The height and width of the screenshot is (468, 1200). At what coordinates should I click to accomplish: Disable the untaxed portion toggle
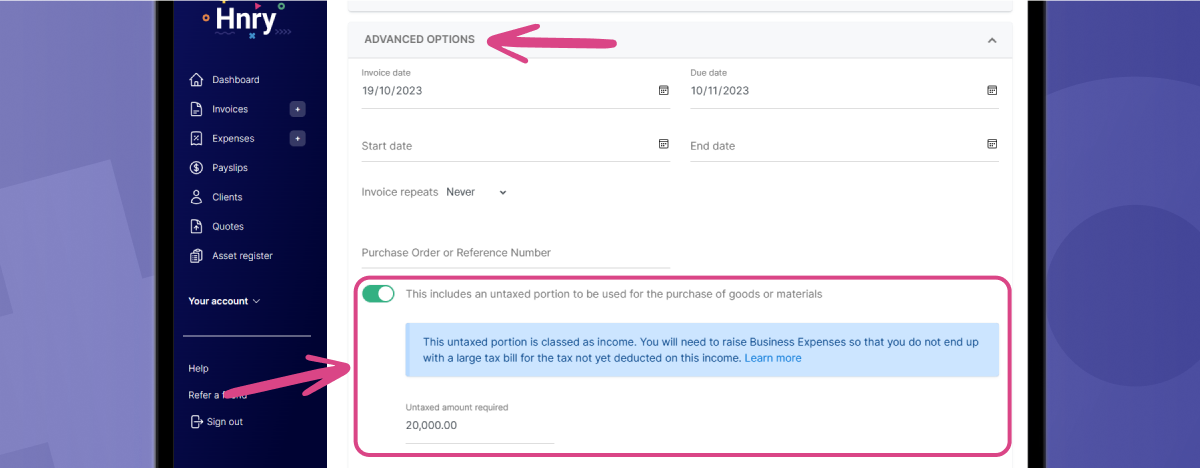point(378,294)
